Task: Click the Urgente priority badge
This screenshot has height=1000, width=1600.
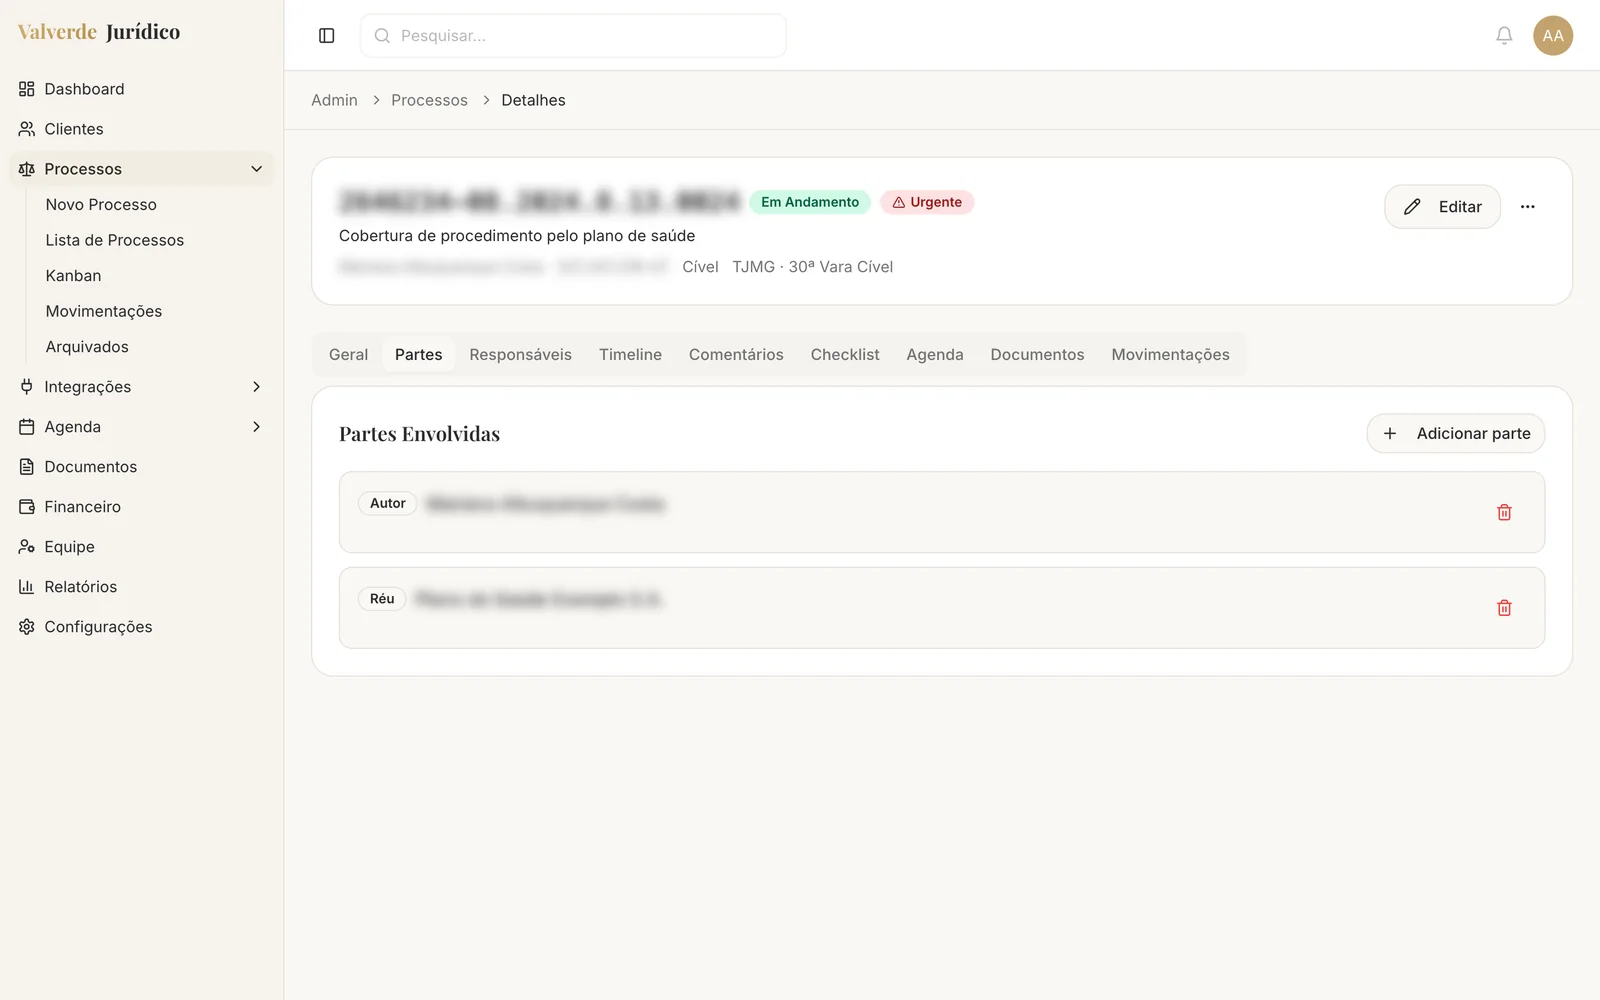Action: pyautogui.click(x=927, y=202)
